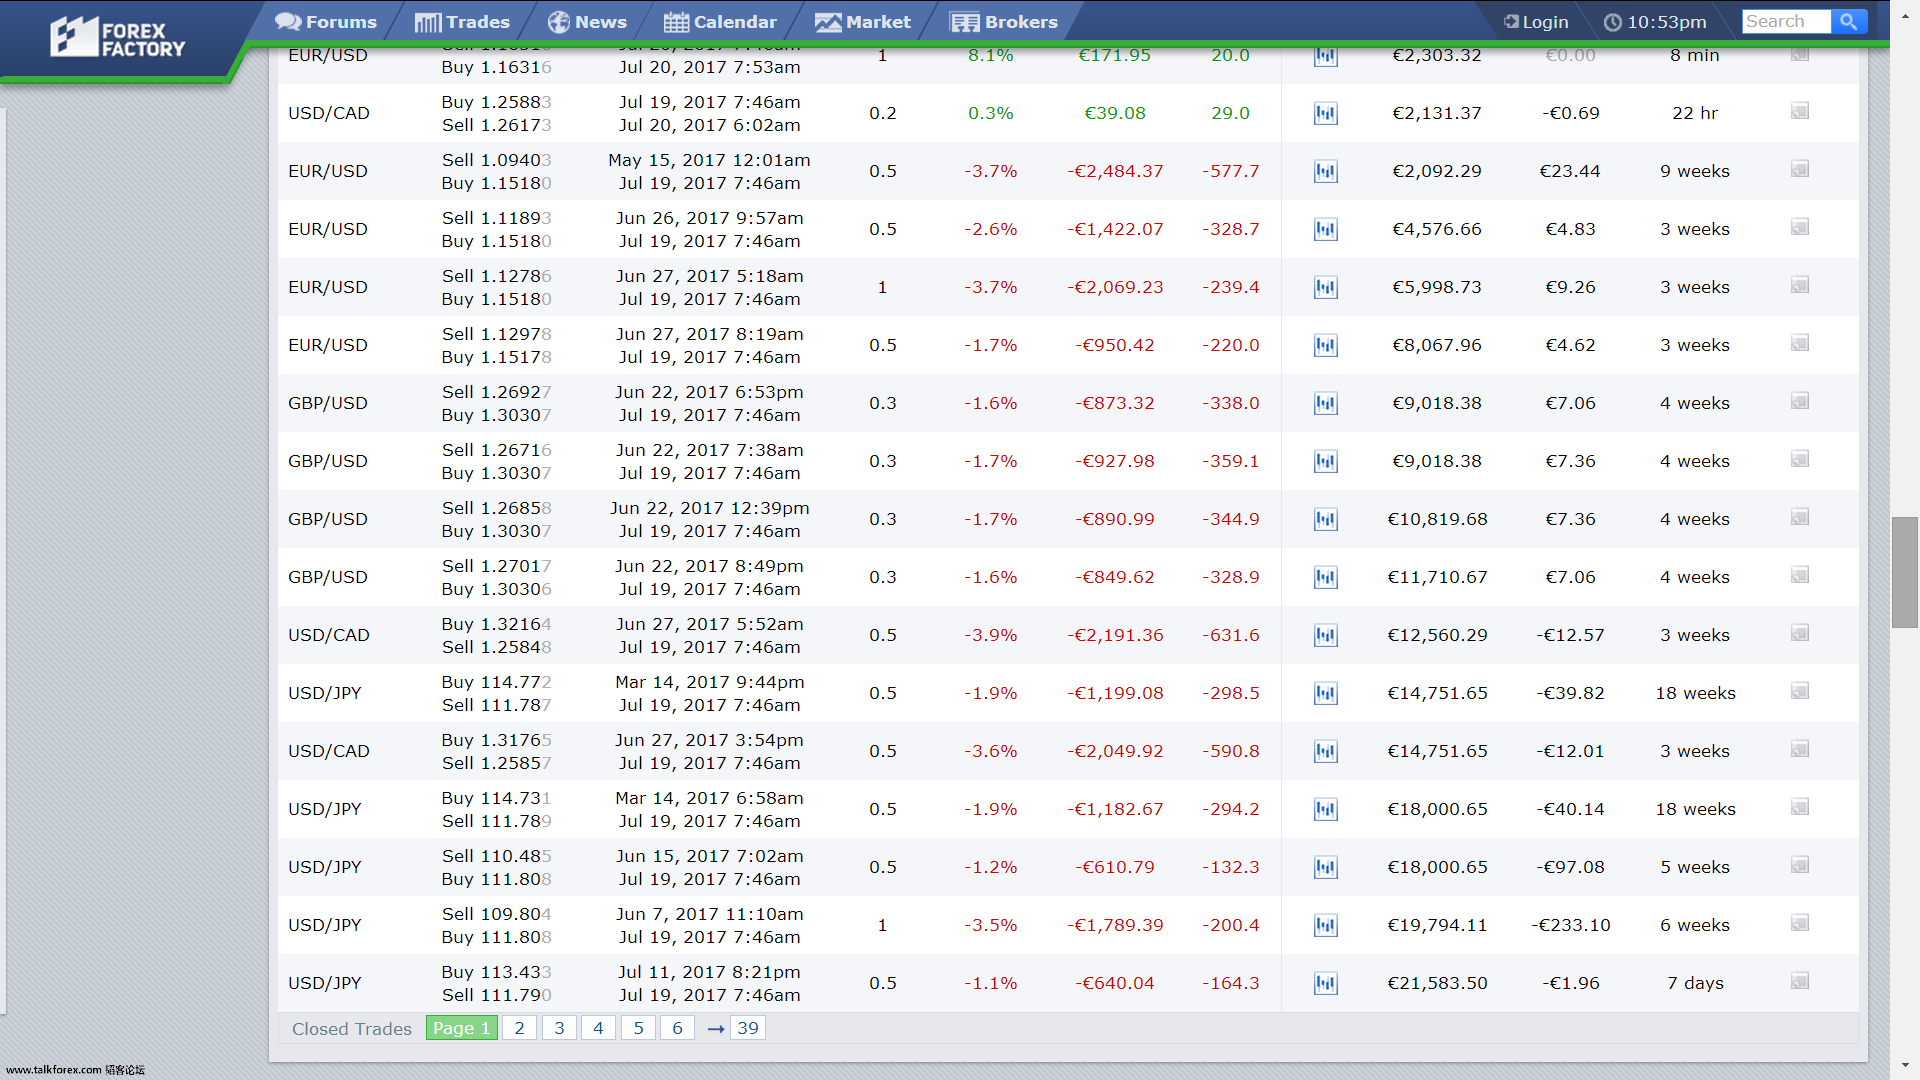The height and width of the screenshot is (1080, 1920).
Task: Open chart icon for -€2,191.36 USD/CAD trade
Action: click(1325, 635)
